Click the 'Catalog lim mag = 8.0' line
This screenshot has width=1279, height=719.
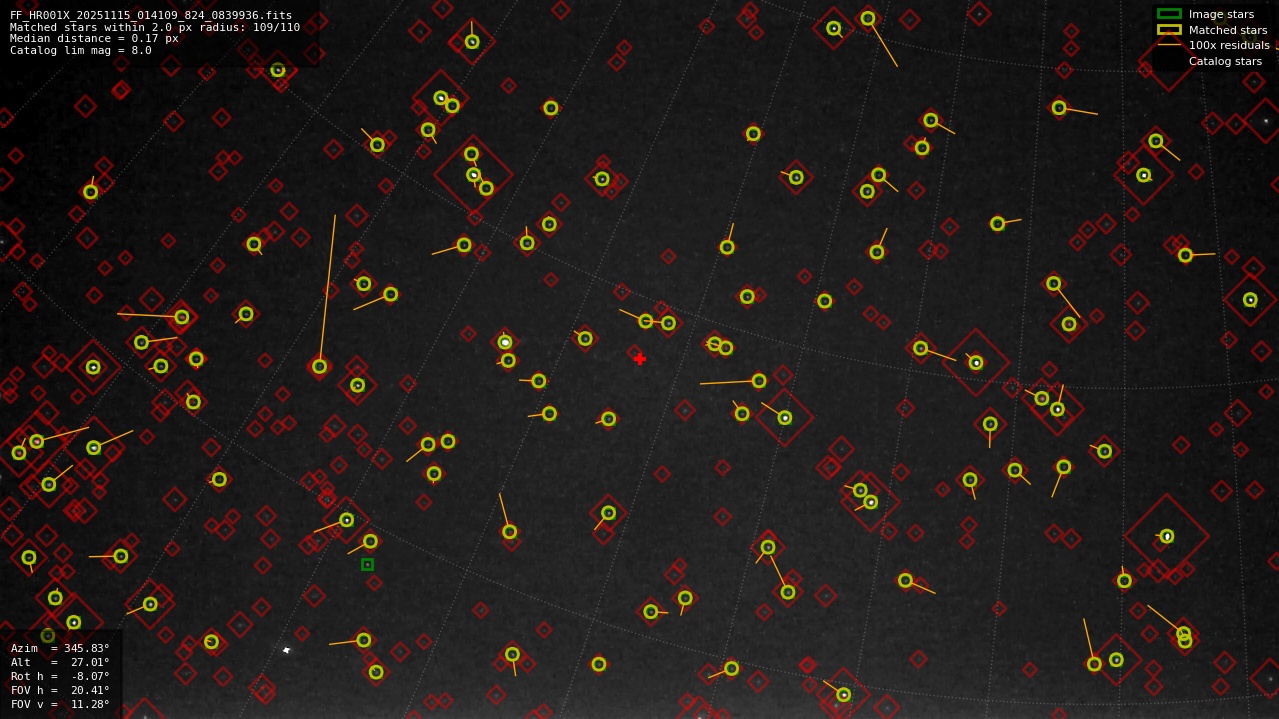(81, 50)
